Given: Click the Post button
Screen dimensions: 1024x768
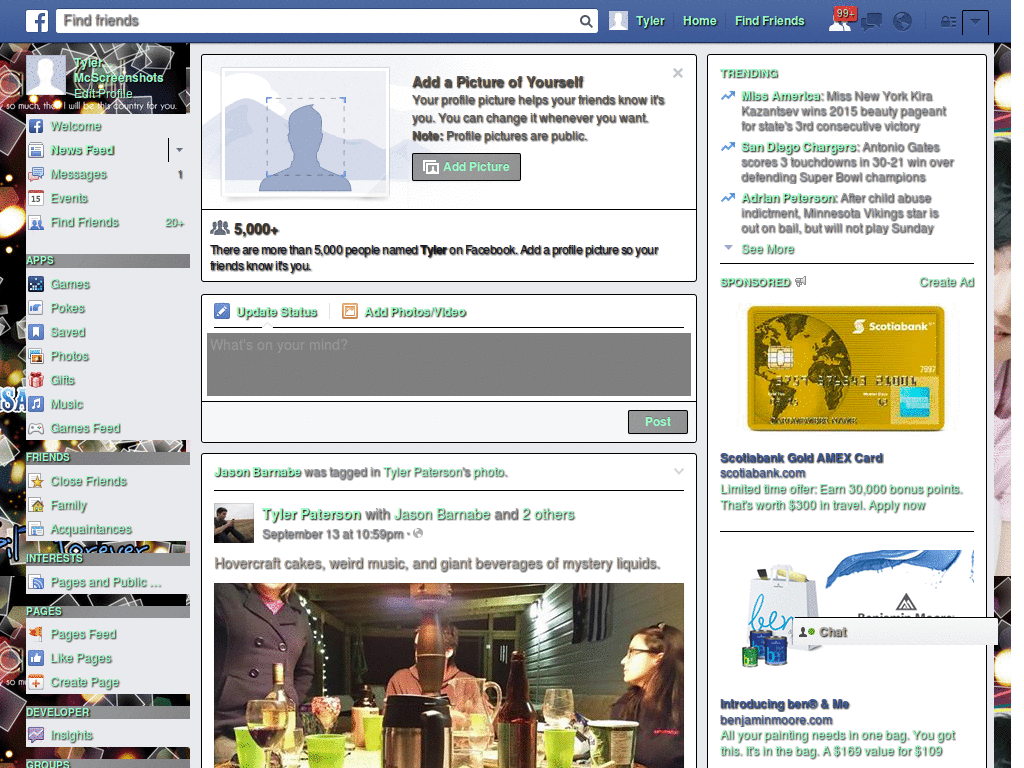Looking at the screenshot, I should [x=658, y=422].
